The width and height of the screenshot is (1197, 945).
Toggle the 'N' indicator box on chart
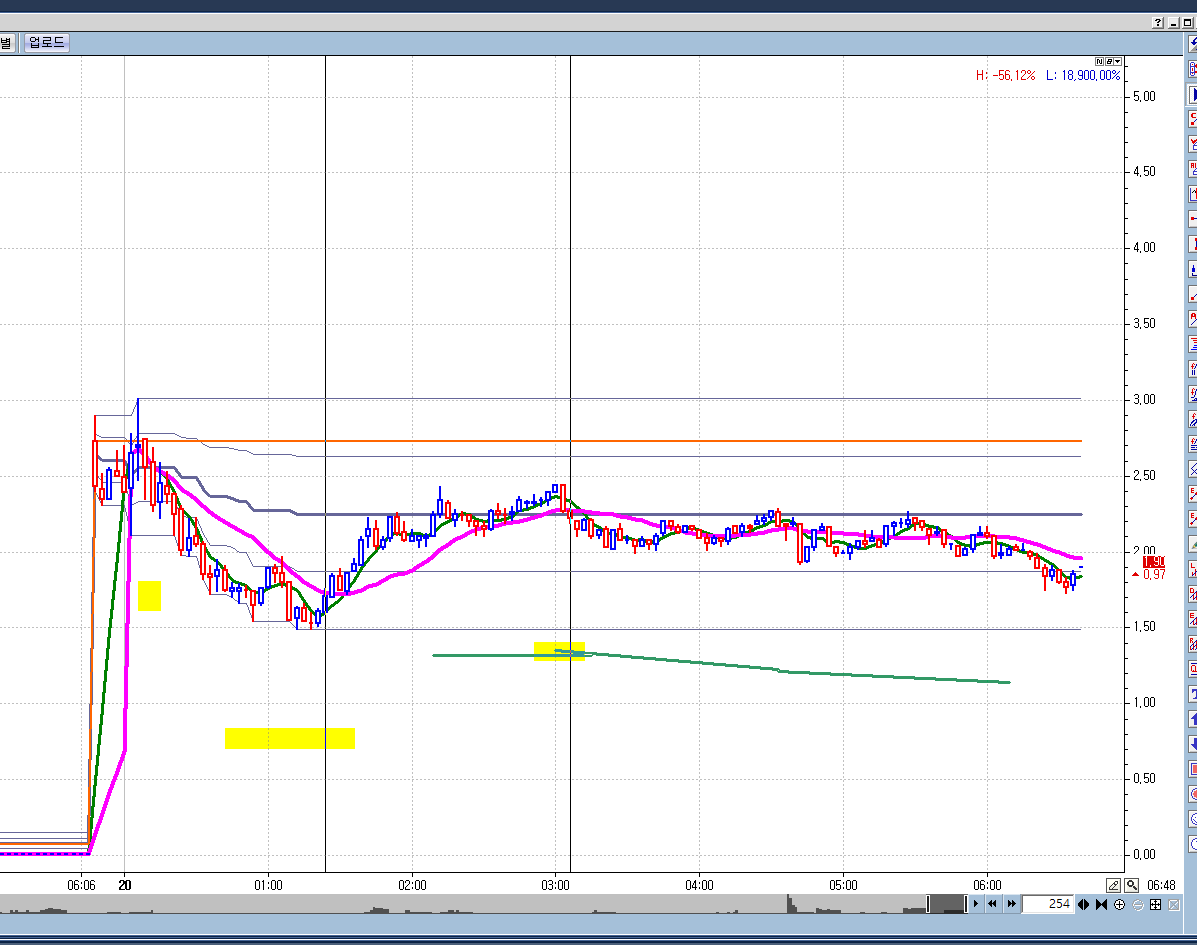[1100, 61]
